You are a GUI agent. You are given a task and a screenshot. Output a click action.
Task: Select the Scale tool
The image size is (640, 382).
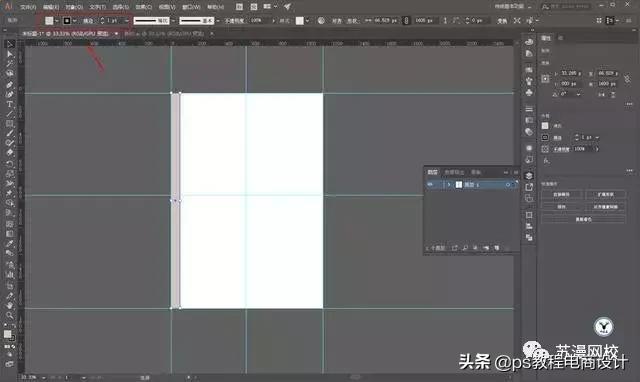(10, 173)
